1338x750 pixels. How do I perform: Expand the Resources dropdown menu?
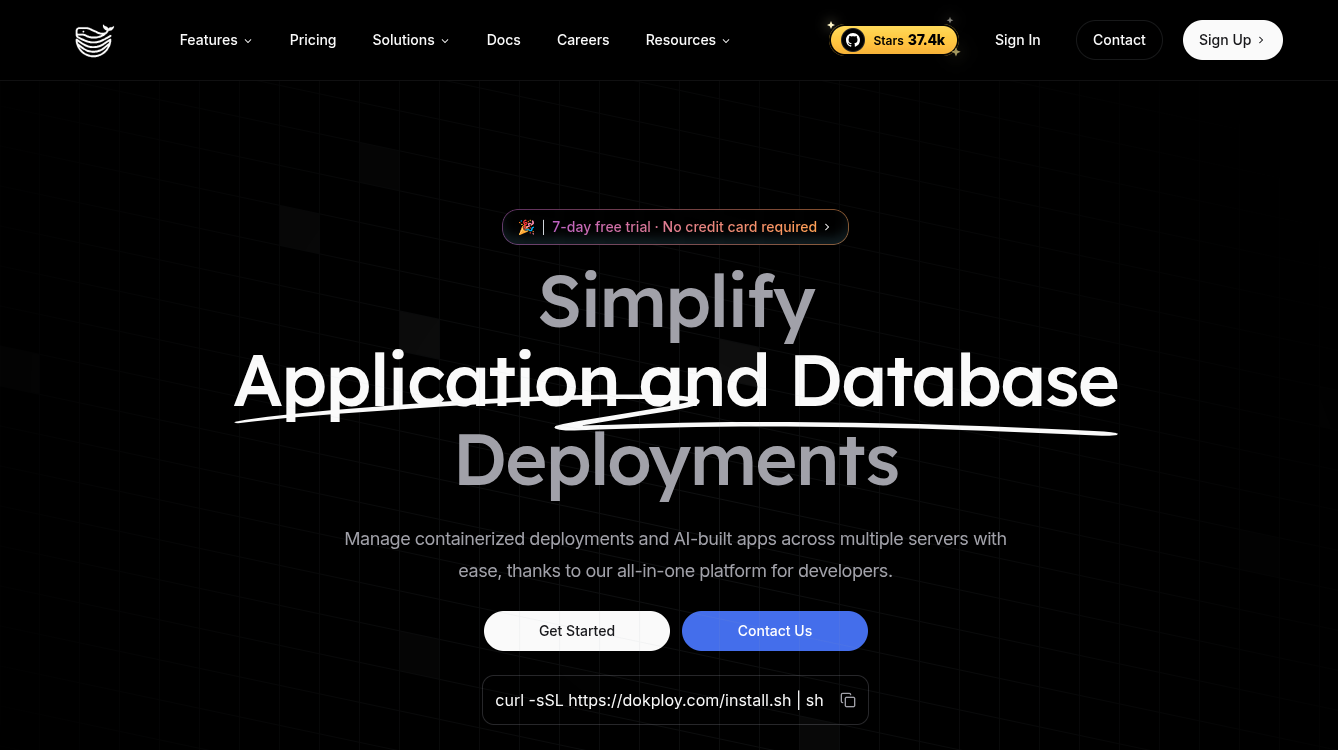pyautogui.click(x=687, y=40)
